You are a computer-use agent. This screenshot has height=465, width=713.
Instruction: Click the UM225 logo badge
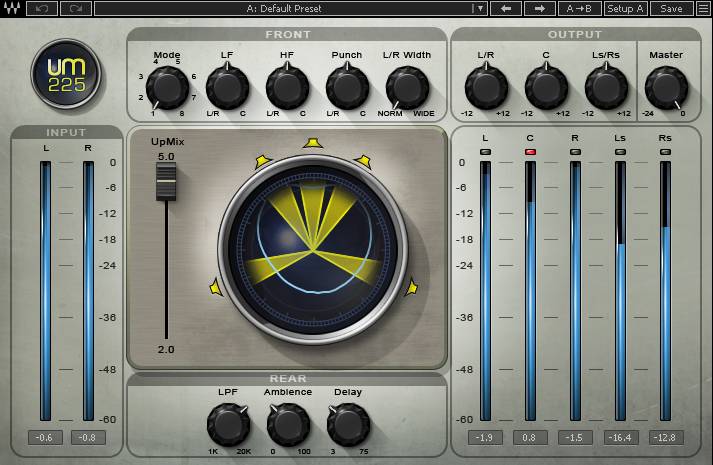tap(66, 74)
